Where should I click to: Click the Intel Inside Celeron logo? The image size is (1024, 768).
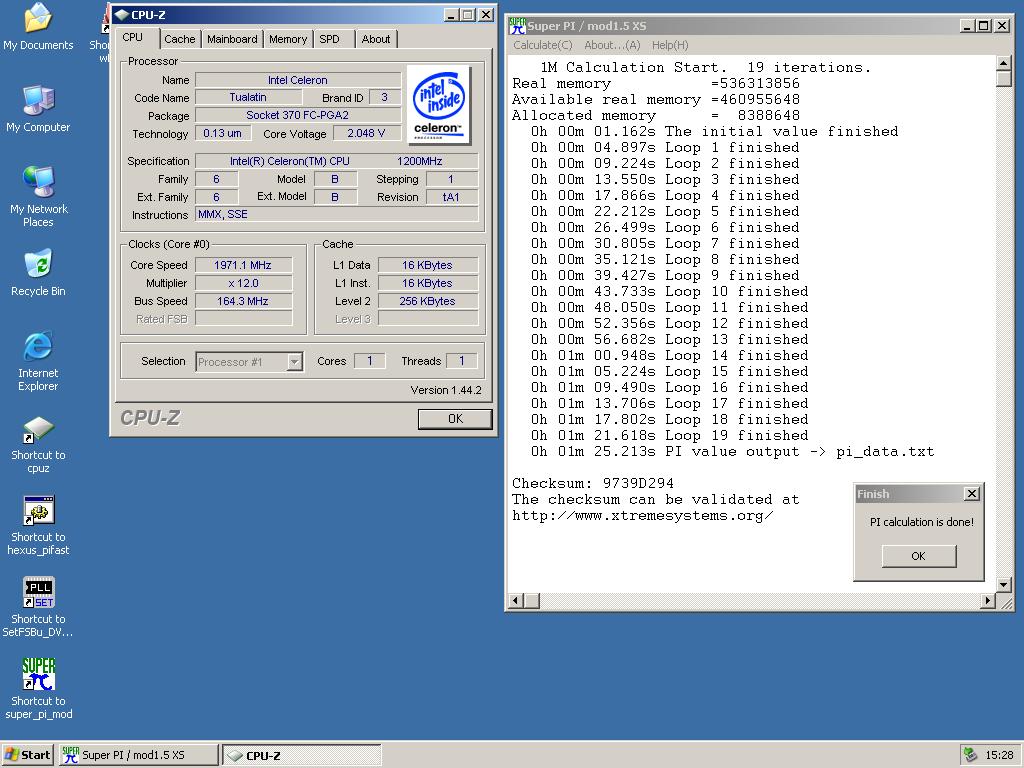(x=438, y=104)
